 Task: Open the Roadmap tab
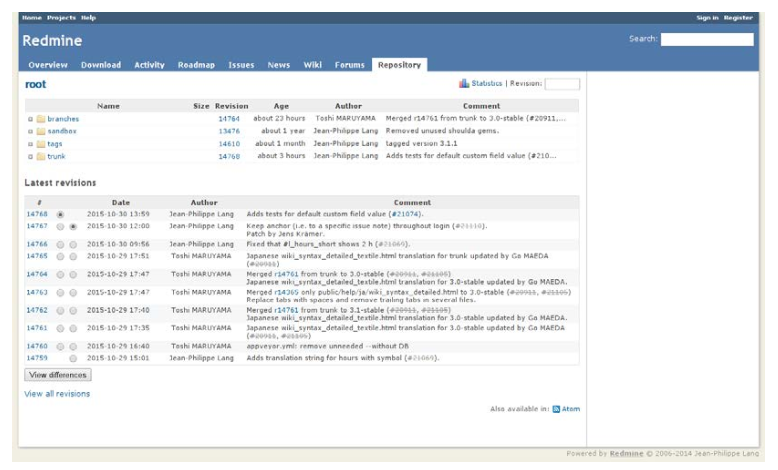196,65
